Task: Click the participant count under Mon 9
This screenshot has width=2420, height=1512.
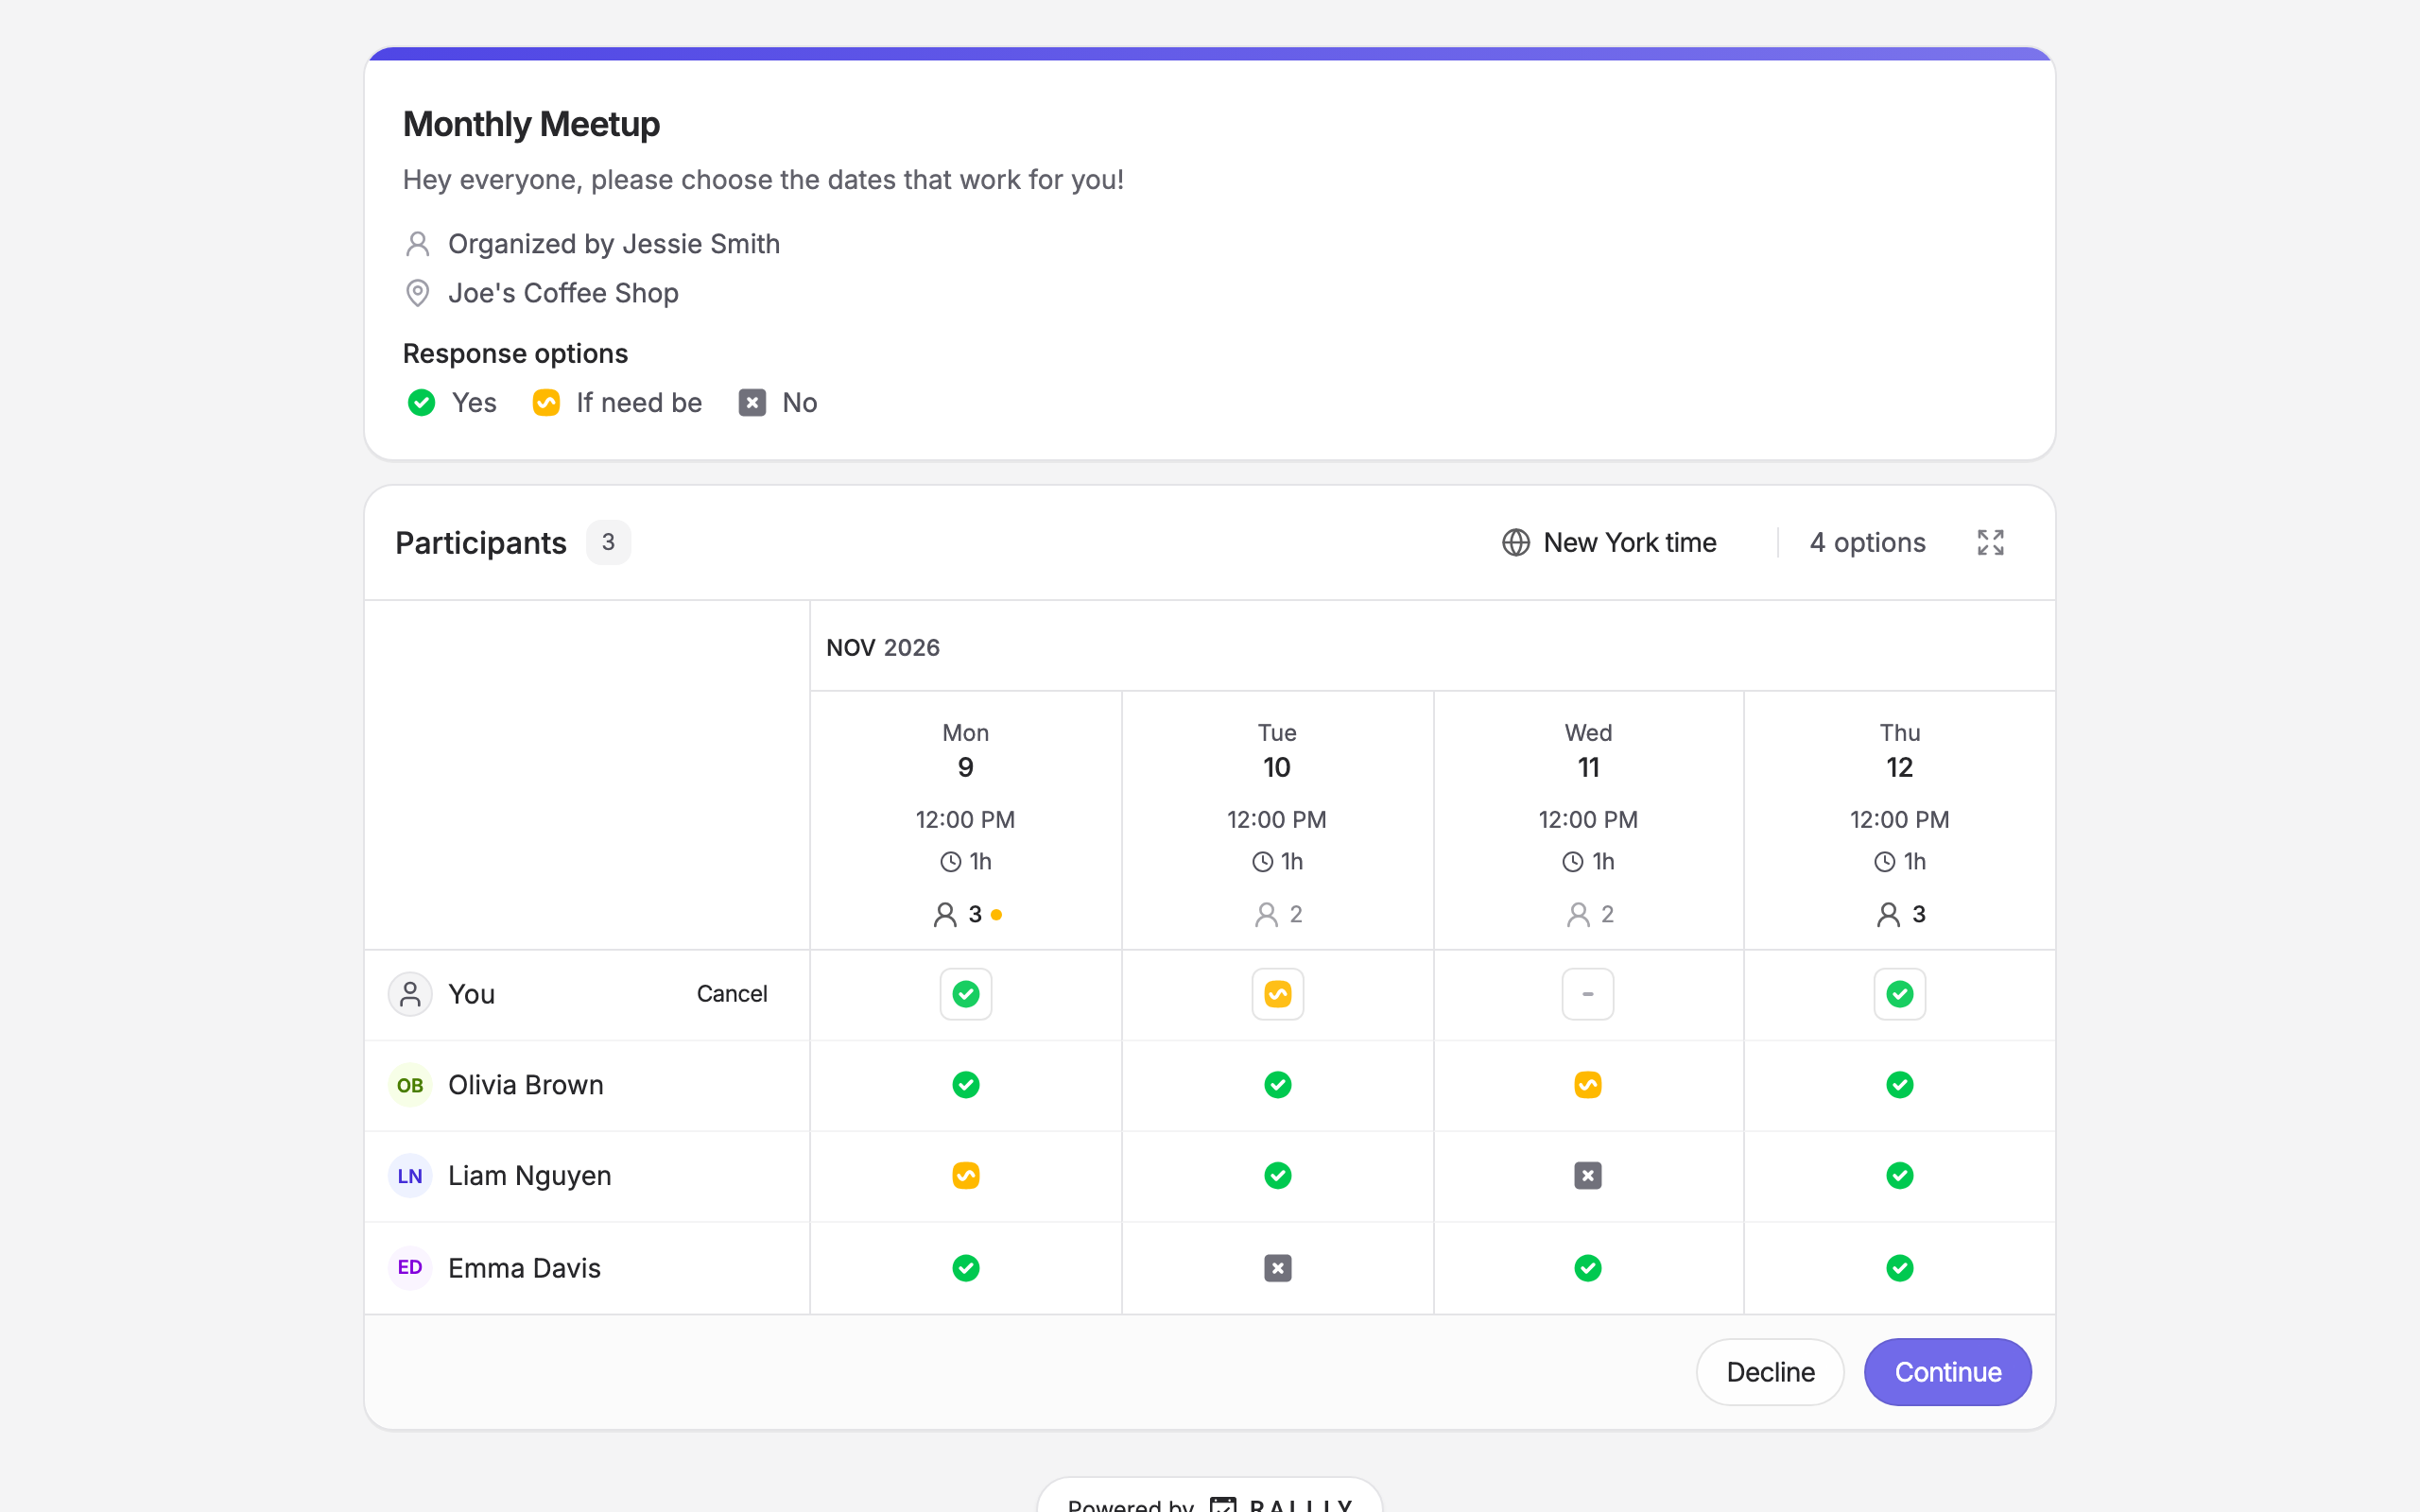Action: (965, 914)
